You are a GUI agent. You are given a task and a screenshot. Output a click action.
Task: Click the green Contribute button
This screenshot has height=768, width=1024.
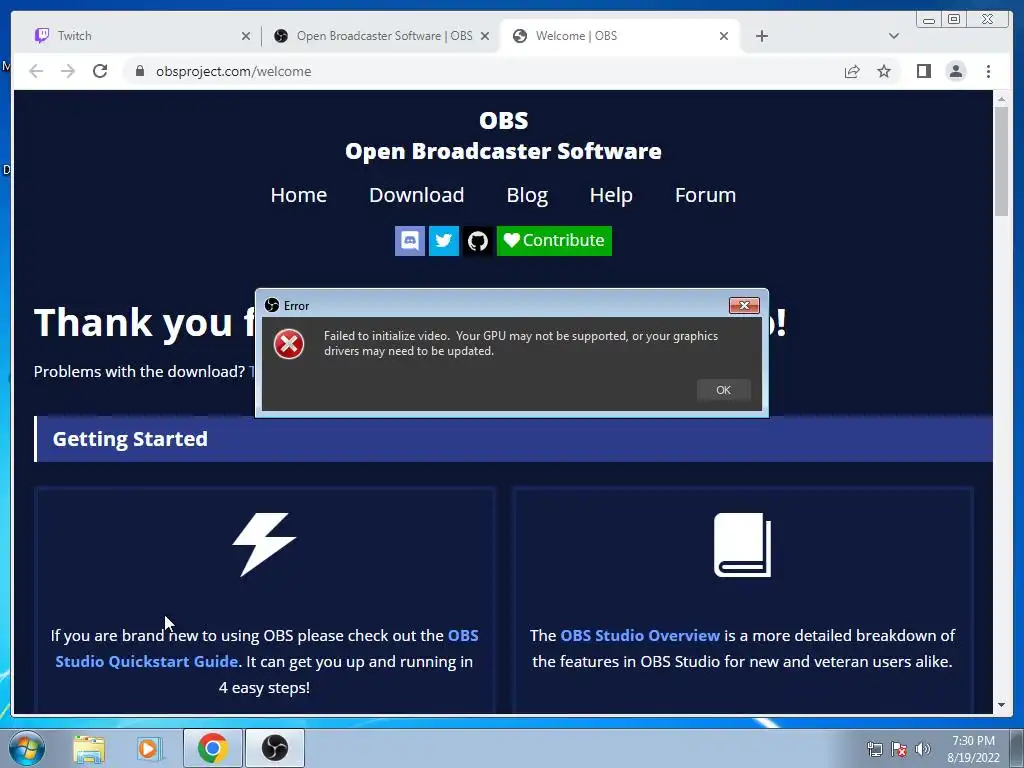click(x=554, y=241)
